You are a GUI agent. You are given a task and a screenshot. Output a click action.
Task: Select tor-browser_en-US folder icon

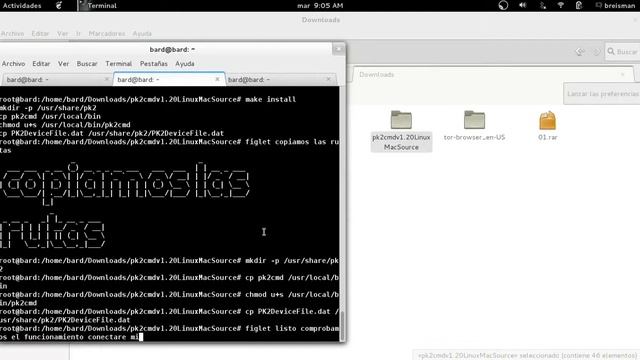(x=474, y=120)
